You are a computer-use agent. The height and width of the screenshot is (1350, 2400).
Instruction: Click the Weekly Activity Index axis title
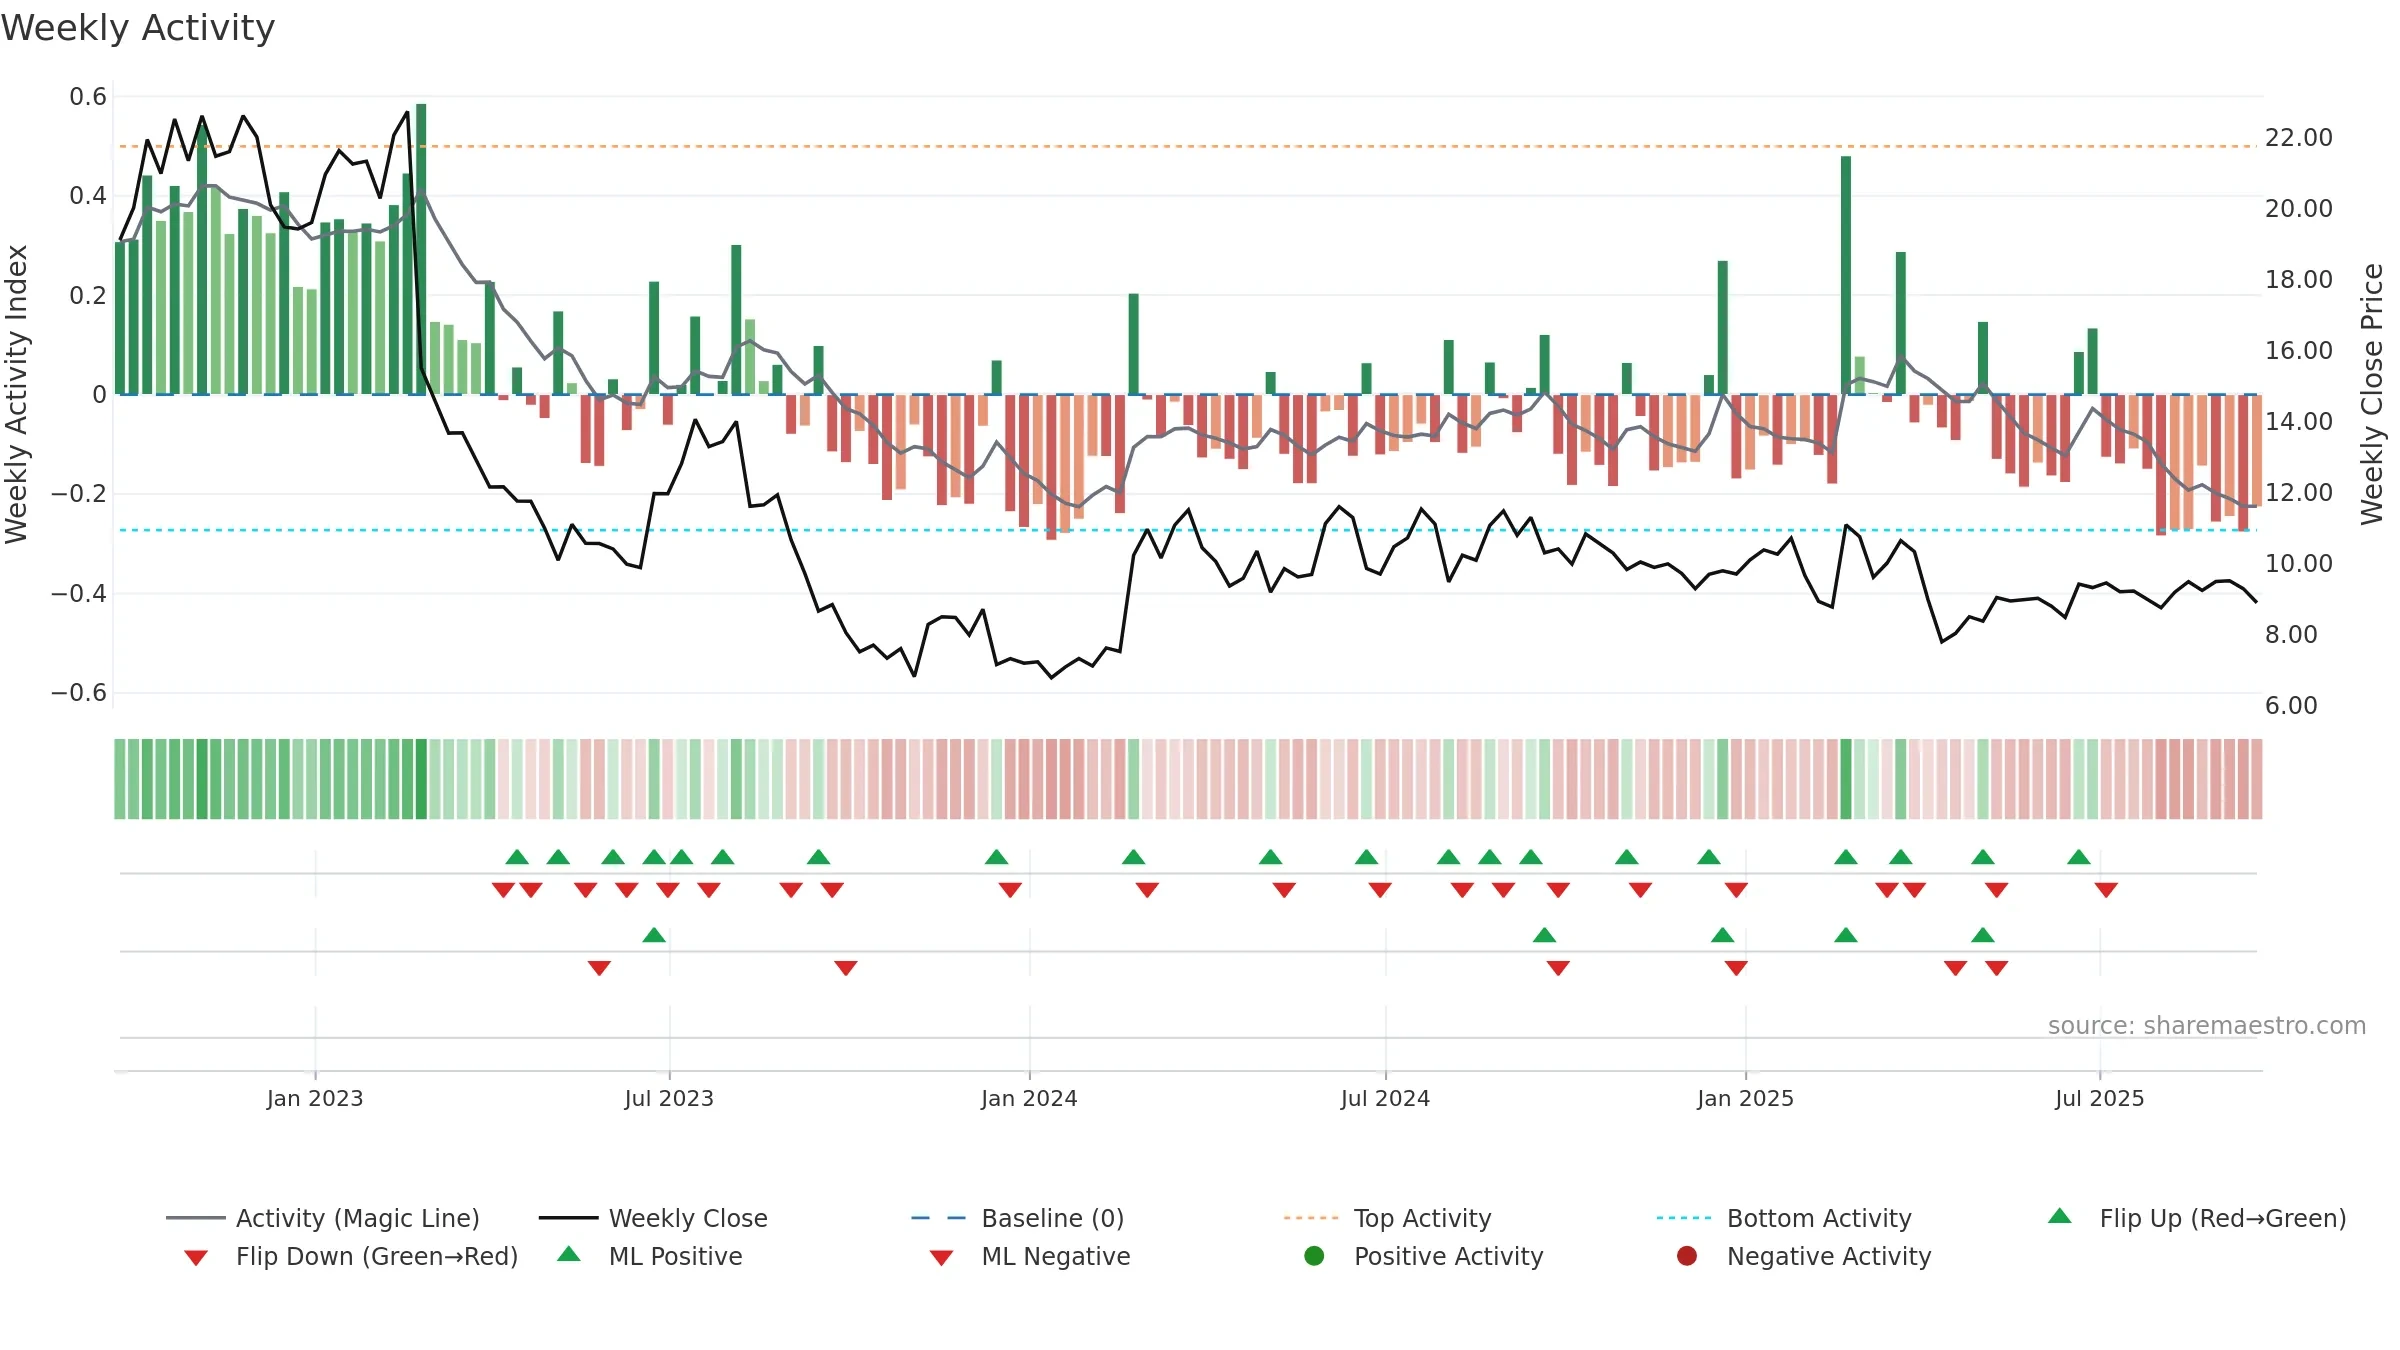coord(16,394)
